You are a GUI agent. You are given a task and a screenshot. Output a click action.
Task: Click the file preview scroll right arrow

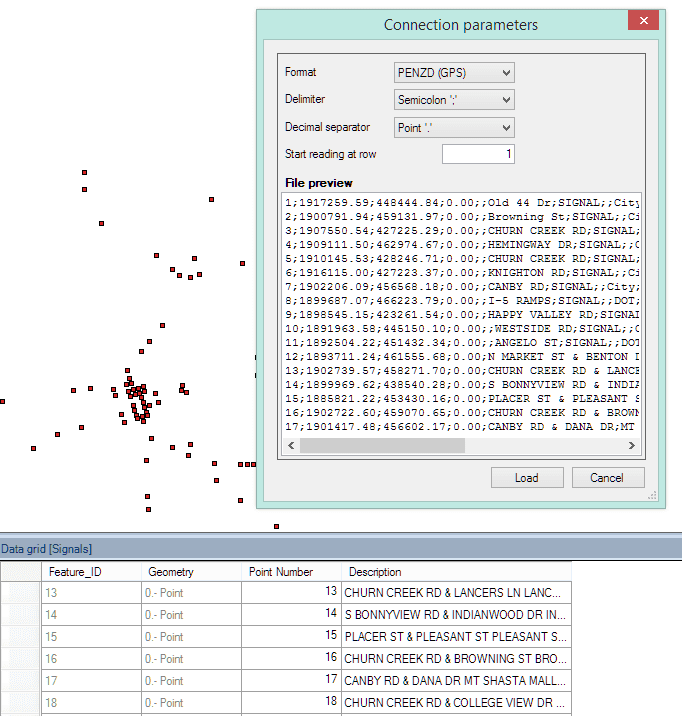[x=631, y=445]
